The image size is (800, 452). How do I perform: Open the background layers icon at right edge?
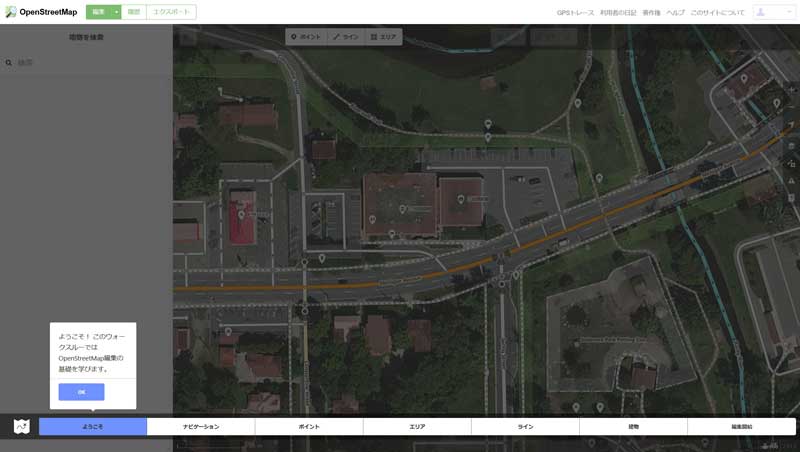pos(792,146)
